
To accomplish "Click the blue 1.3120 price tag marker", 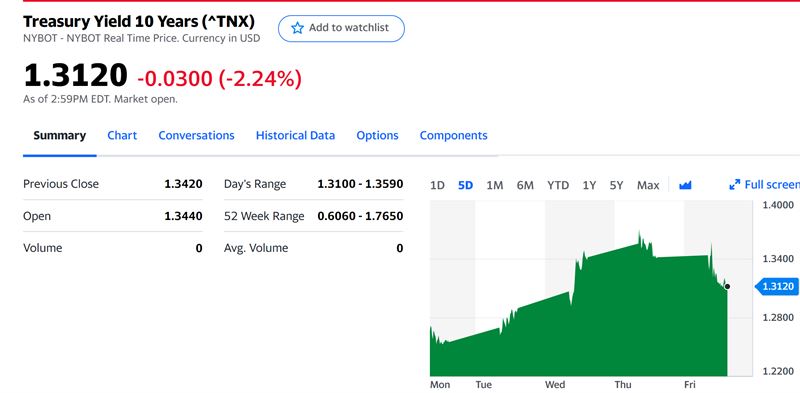I will [x=777, y=286].
